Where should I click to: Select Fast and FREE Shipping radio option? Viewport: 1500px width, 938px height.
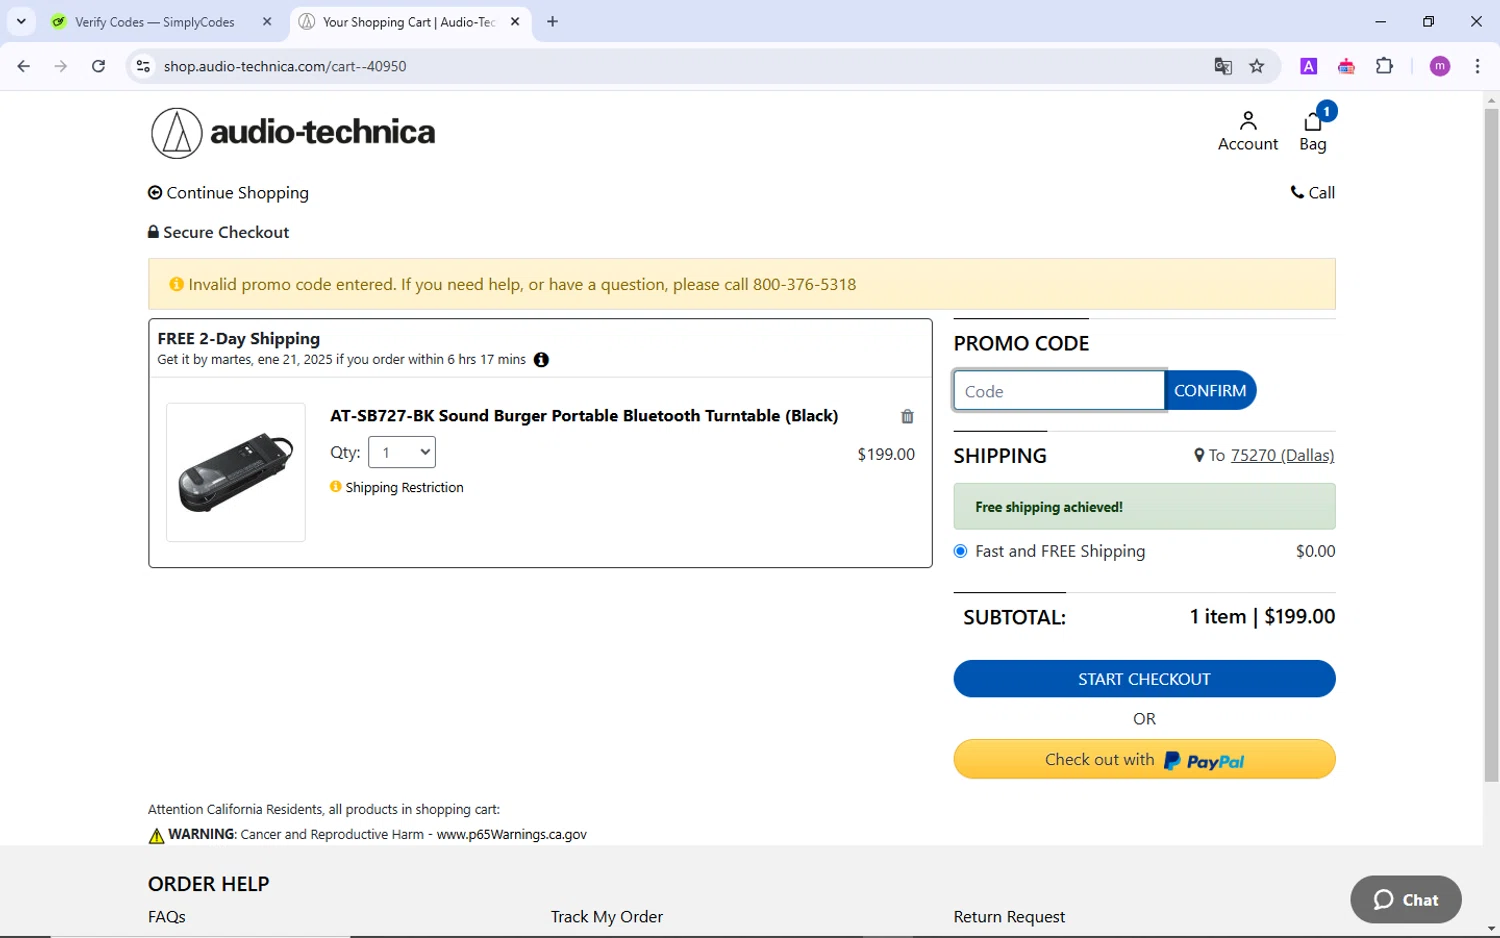[961, 551]
